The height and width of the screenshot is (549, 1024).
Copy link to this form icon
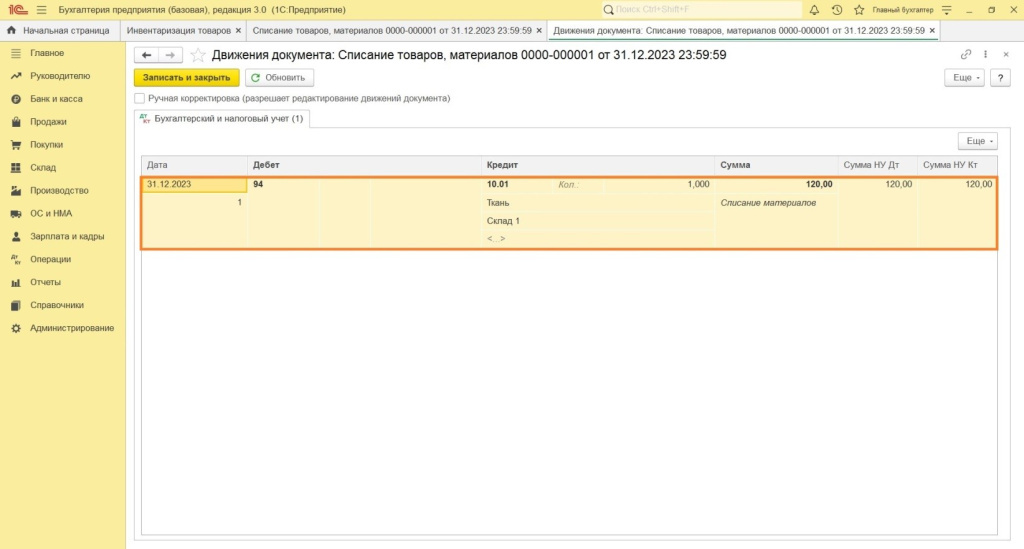point(966,55)
